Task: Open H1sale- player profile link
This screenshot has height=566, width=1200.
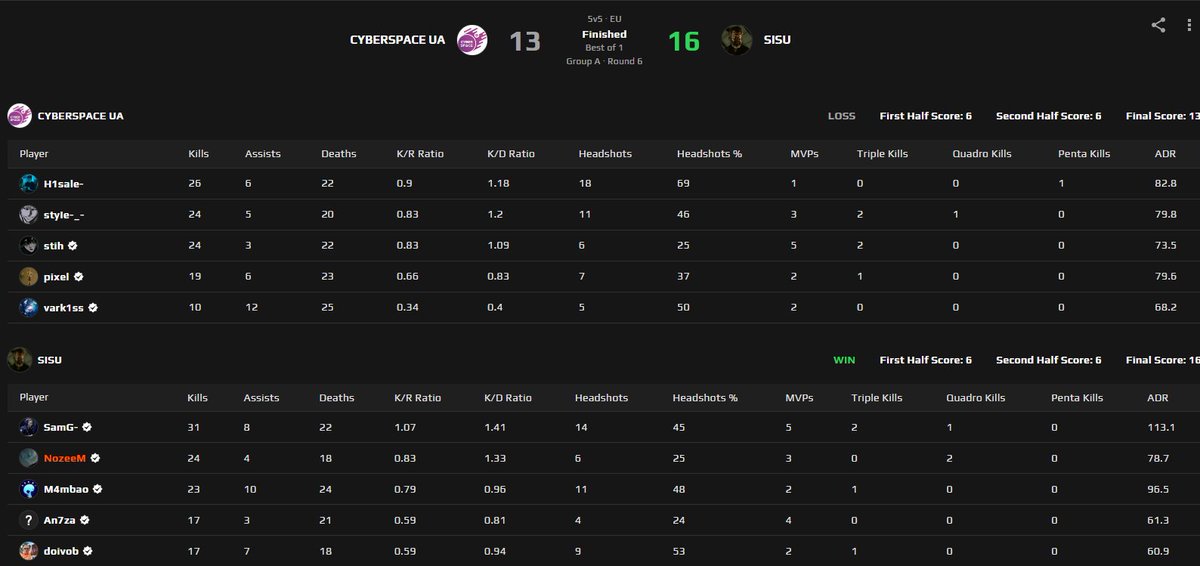Action: click(64, 184)
